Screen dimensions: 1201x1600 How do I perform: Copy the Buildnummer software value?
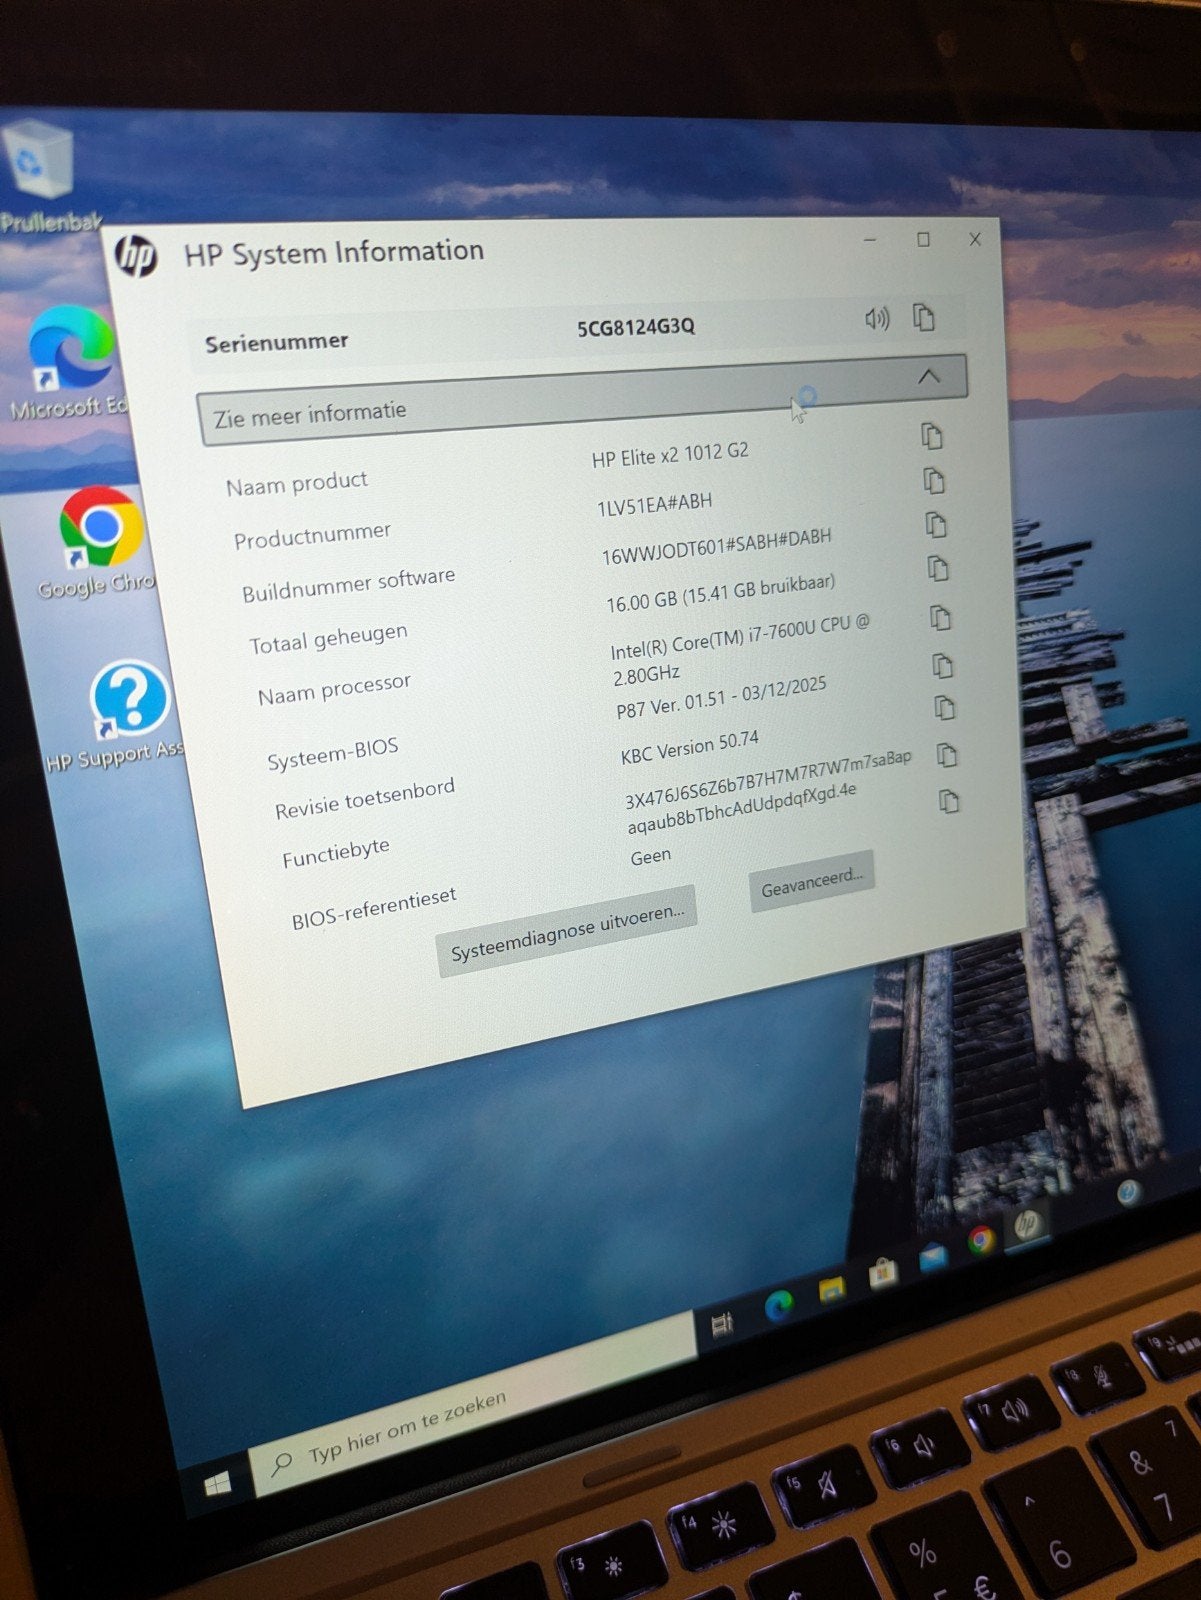tap(936, 524)
